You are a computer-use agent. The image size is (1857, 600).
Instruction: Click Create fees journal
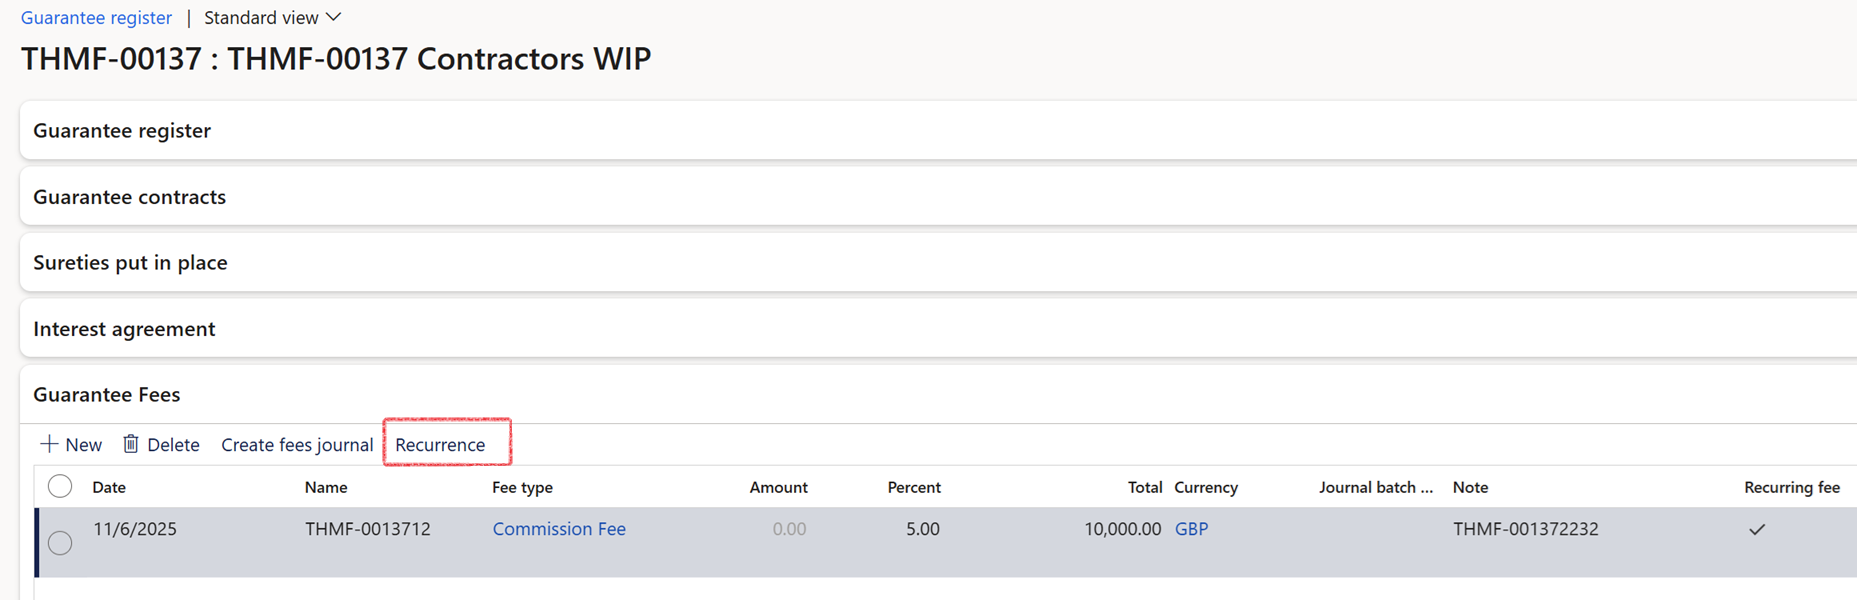[x=297, y=445]
